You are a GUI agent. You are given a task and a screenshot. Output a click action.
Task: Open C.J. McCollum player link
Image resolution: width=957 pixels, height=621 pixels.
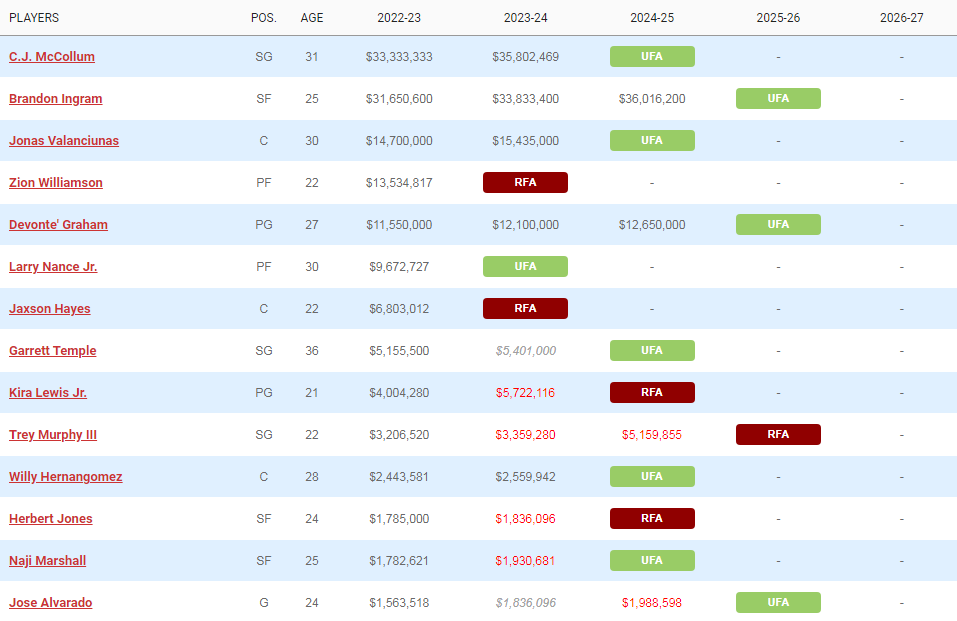tap(52, 57)
